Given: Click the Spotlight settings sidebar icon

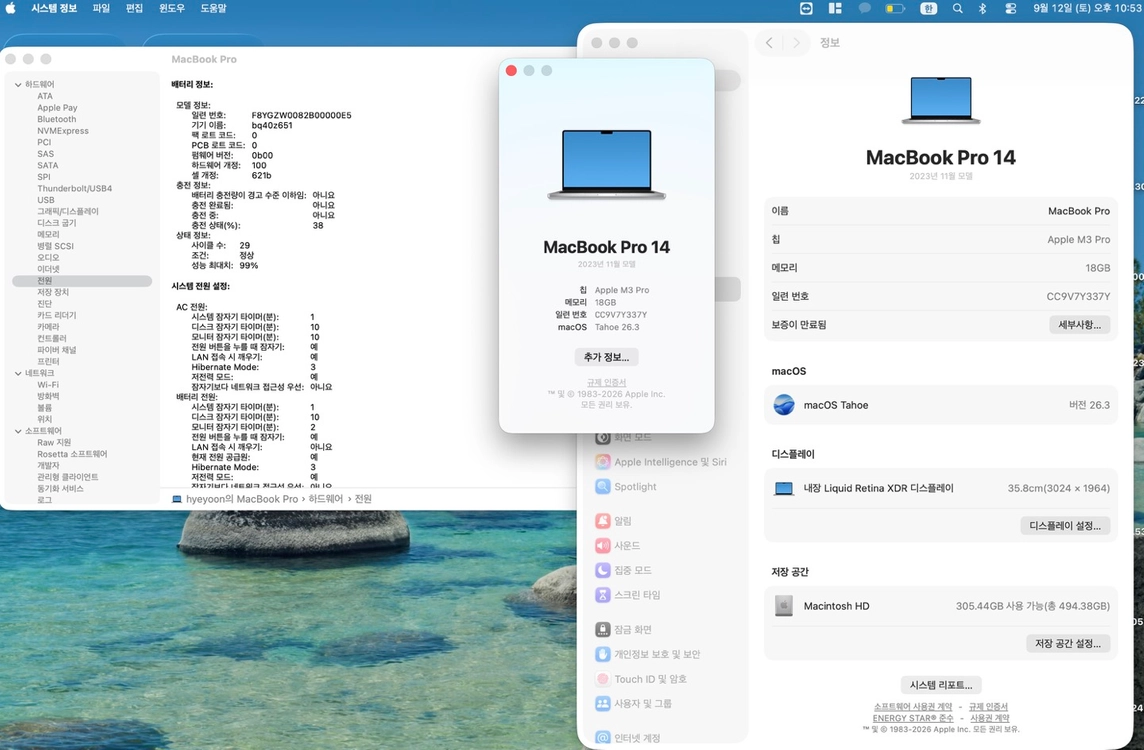Looking at the screenshot, I should pos(603,487).
